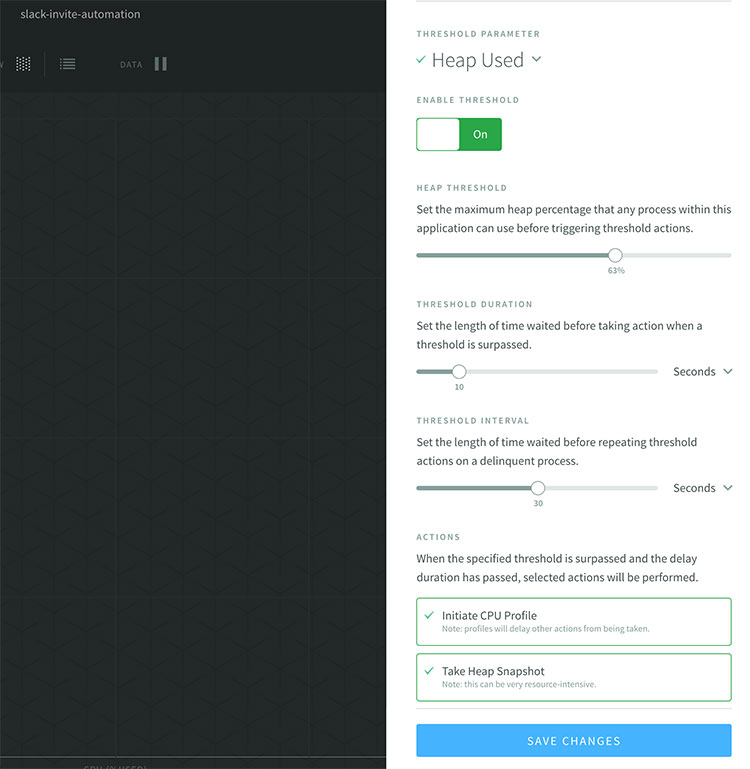Click the Save Changes button
The width and height of the screenshot is (750, 769).
coord(573,741)
